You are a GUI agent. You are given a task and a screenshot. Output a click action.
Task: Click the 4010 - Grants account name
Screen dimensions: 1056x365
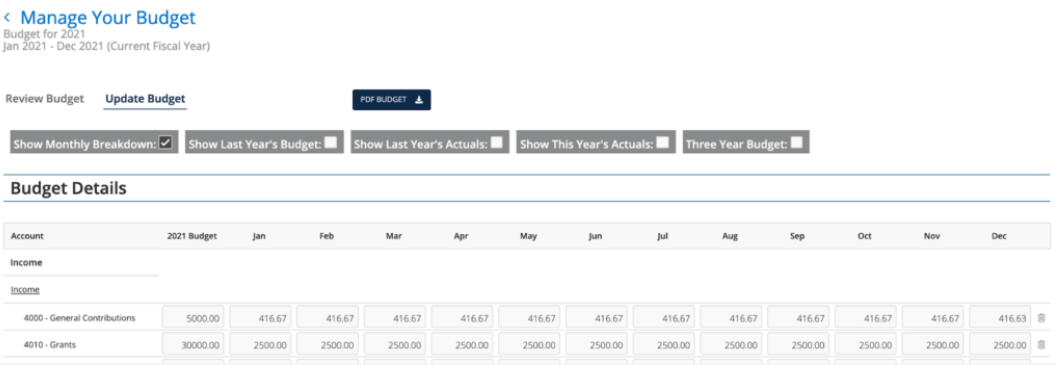[x=50, y=345]
